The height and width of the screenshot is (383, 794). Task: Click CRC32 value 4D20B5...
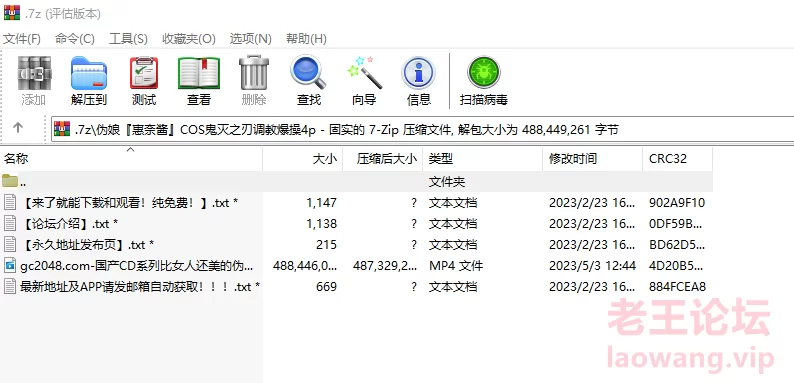676,265
